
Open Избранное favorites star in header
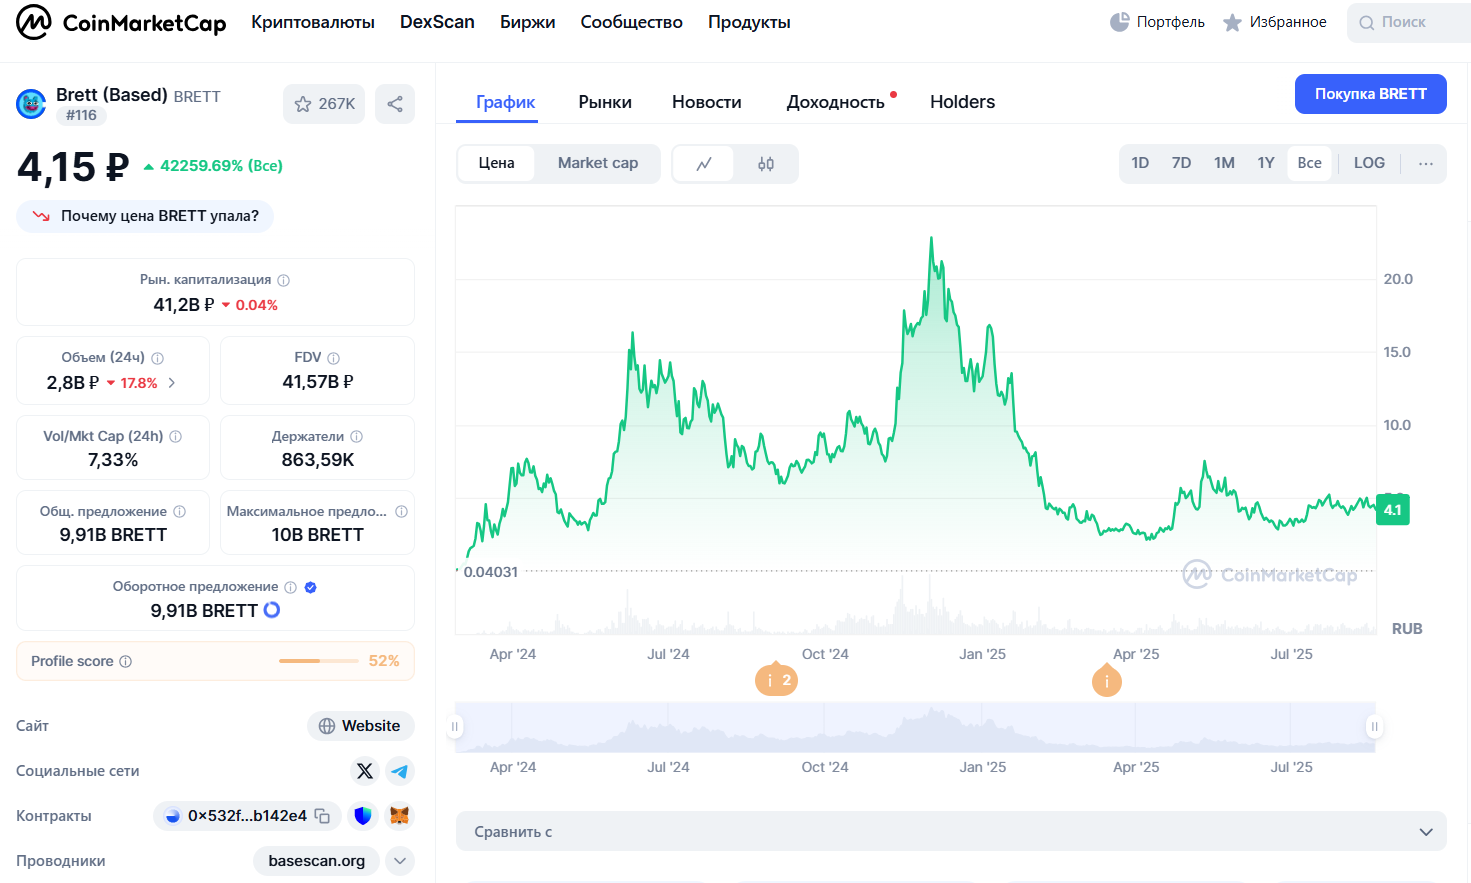point(1232,22)
